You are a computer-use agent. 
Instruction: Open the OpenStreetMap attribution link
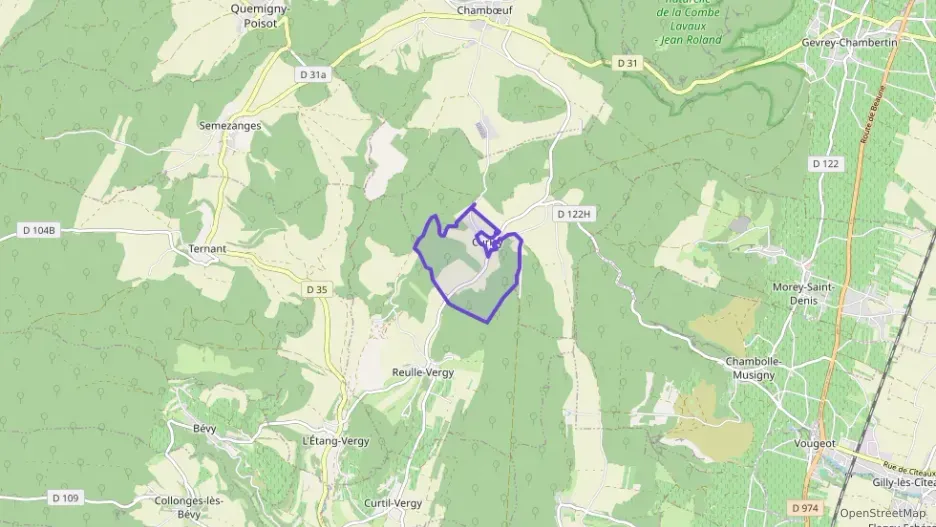coord(882,513)
